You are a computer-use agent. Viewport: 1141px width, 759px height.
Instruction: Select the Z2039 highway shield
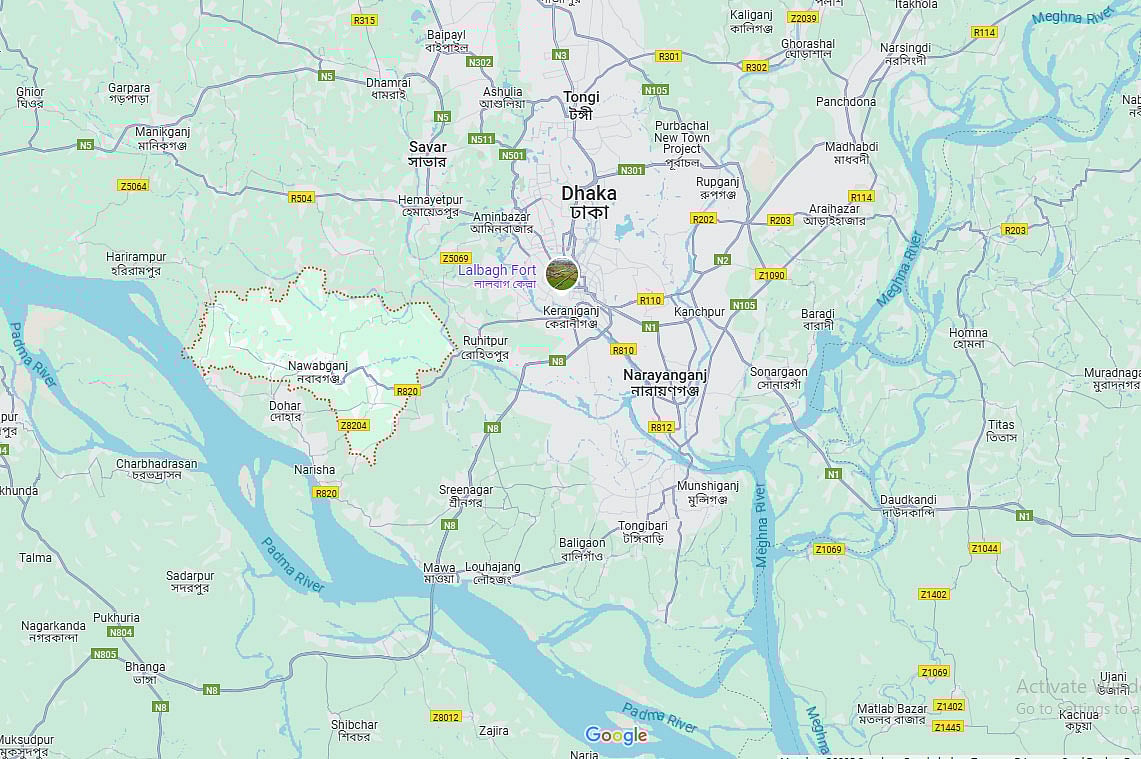point(803,17)
